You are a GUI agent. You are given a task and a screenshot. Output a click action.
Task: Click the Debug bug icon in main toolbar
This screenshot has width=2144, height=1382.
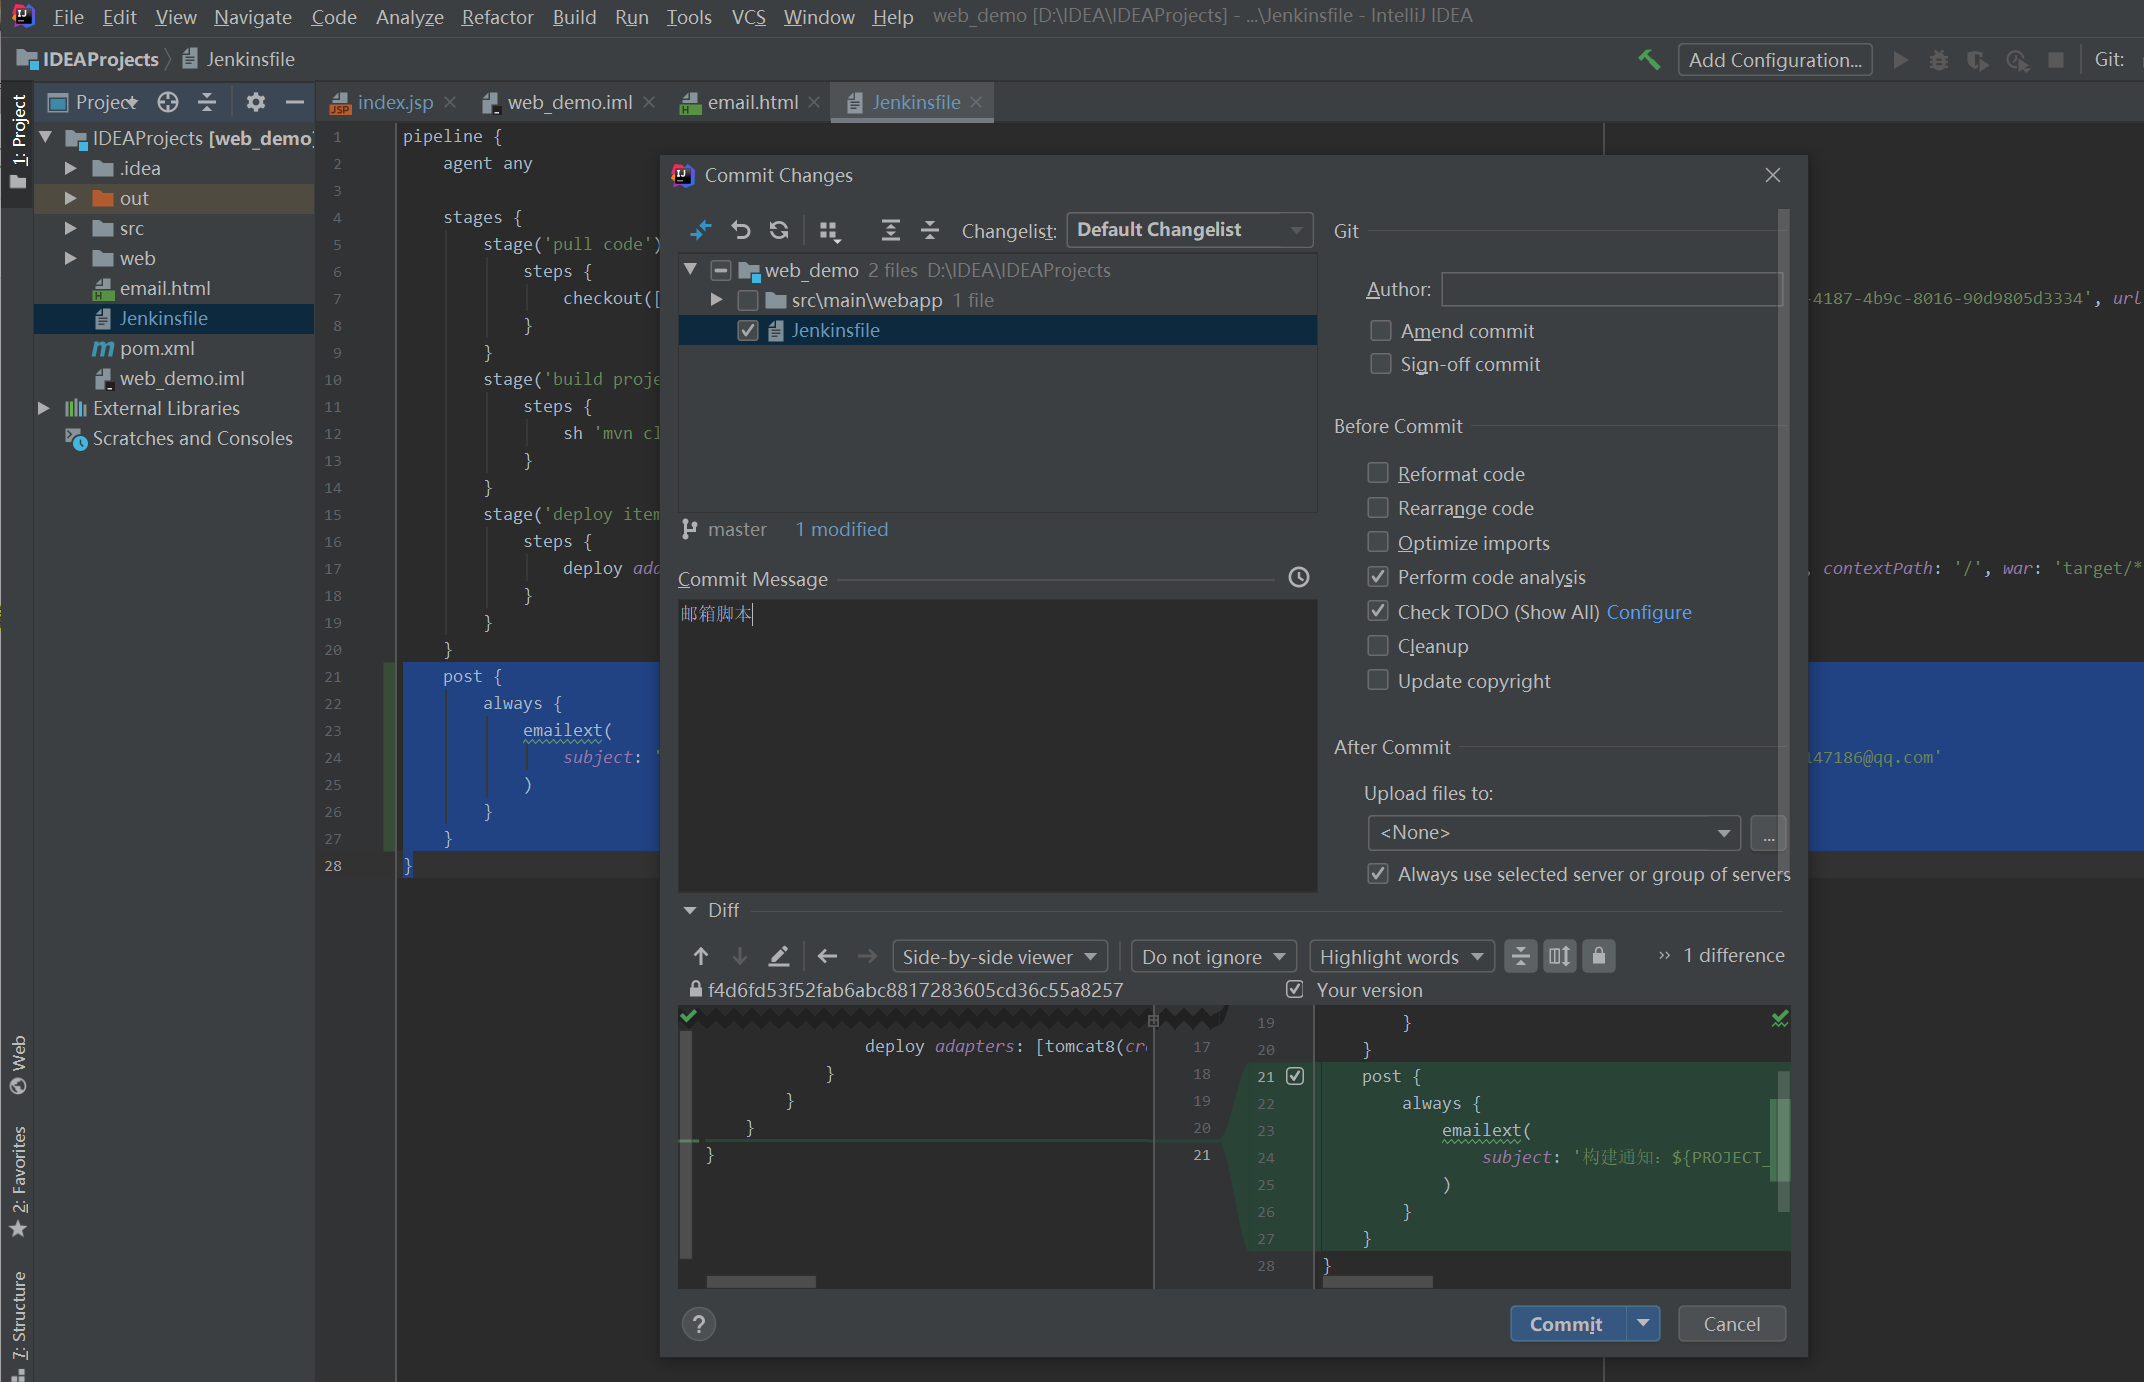[x=1939, y=60]
